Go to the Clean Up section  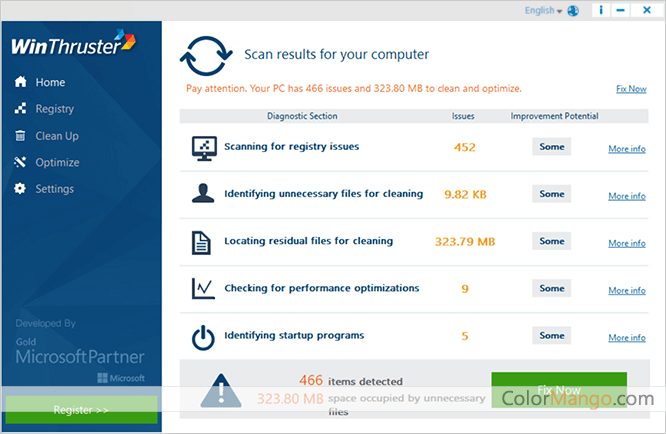57,136
